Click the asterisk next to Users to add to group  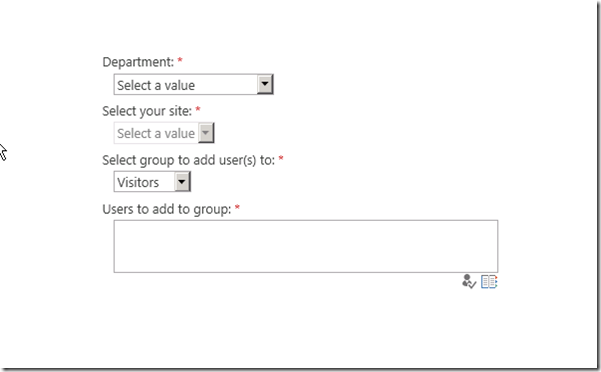237,208
